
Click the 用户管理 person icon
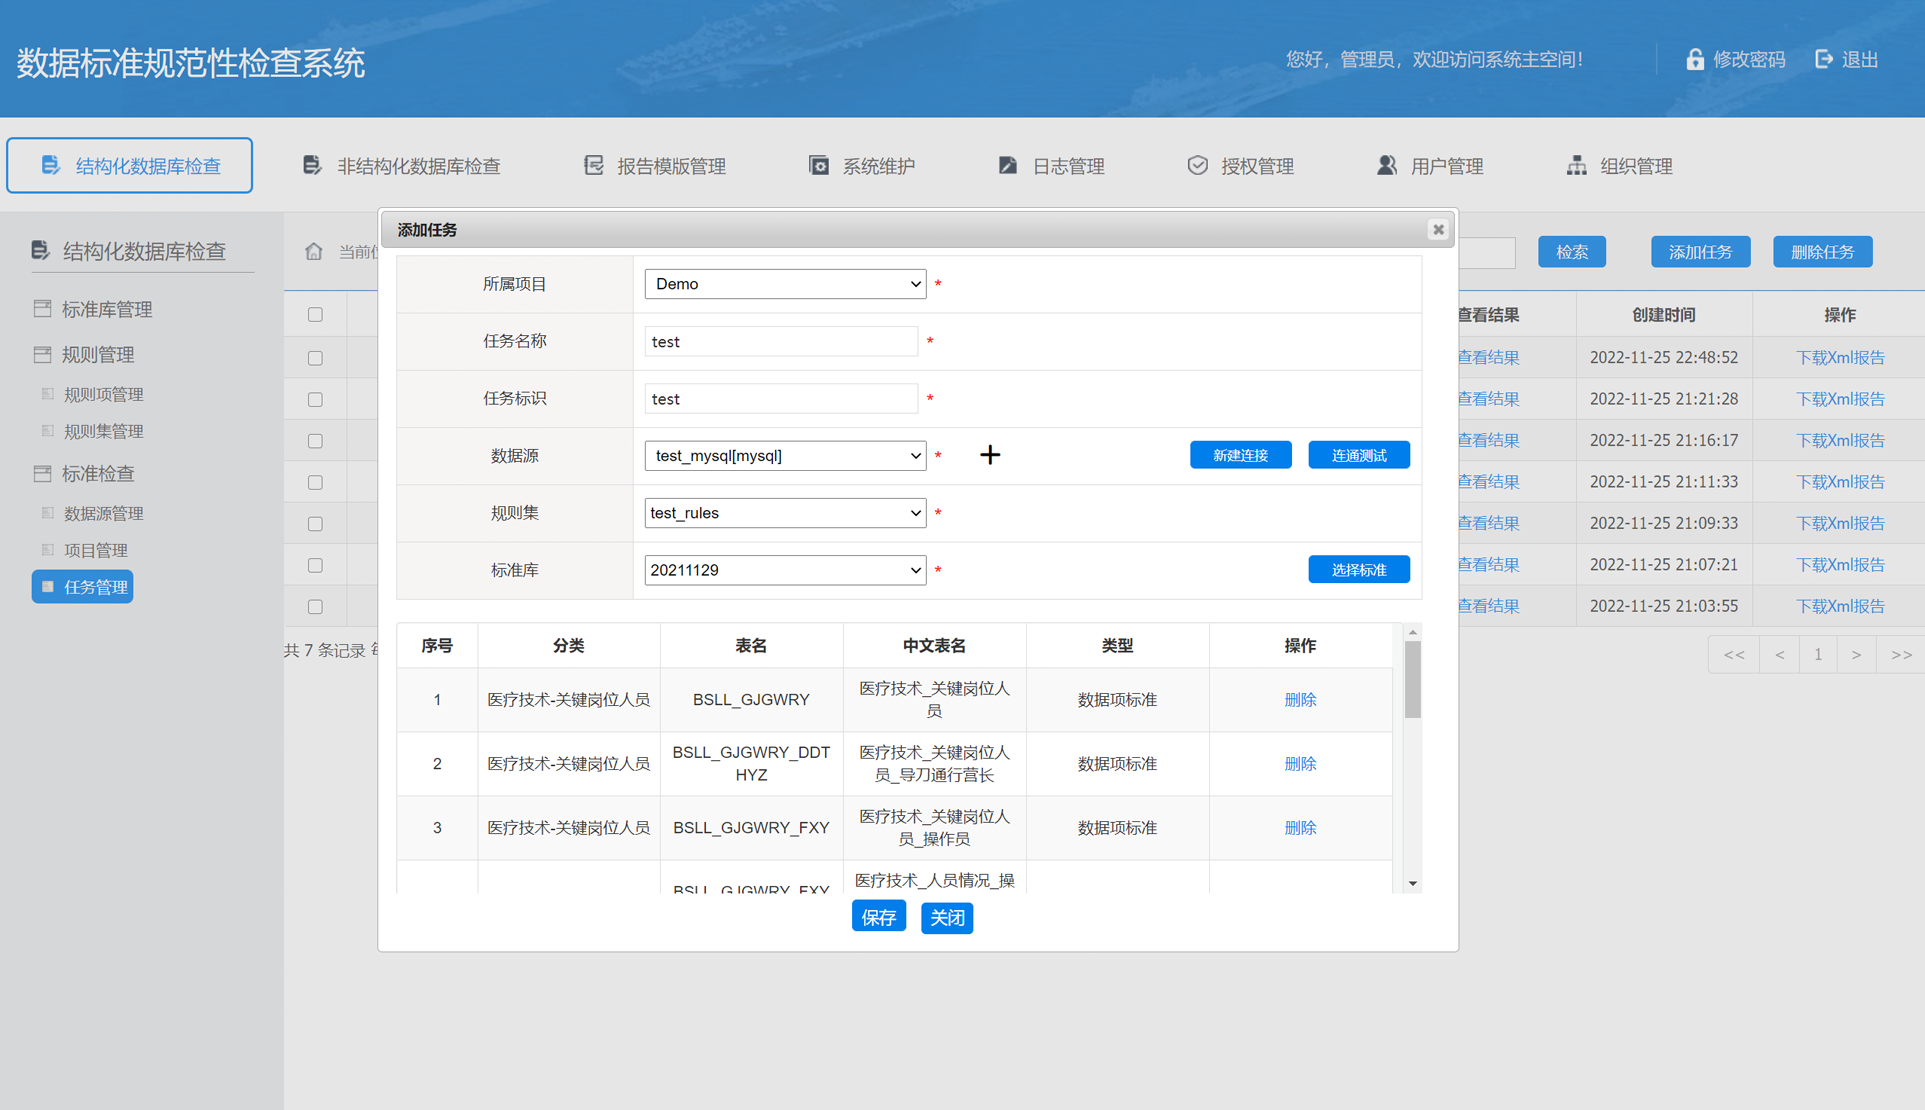point(1386,165)
